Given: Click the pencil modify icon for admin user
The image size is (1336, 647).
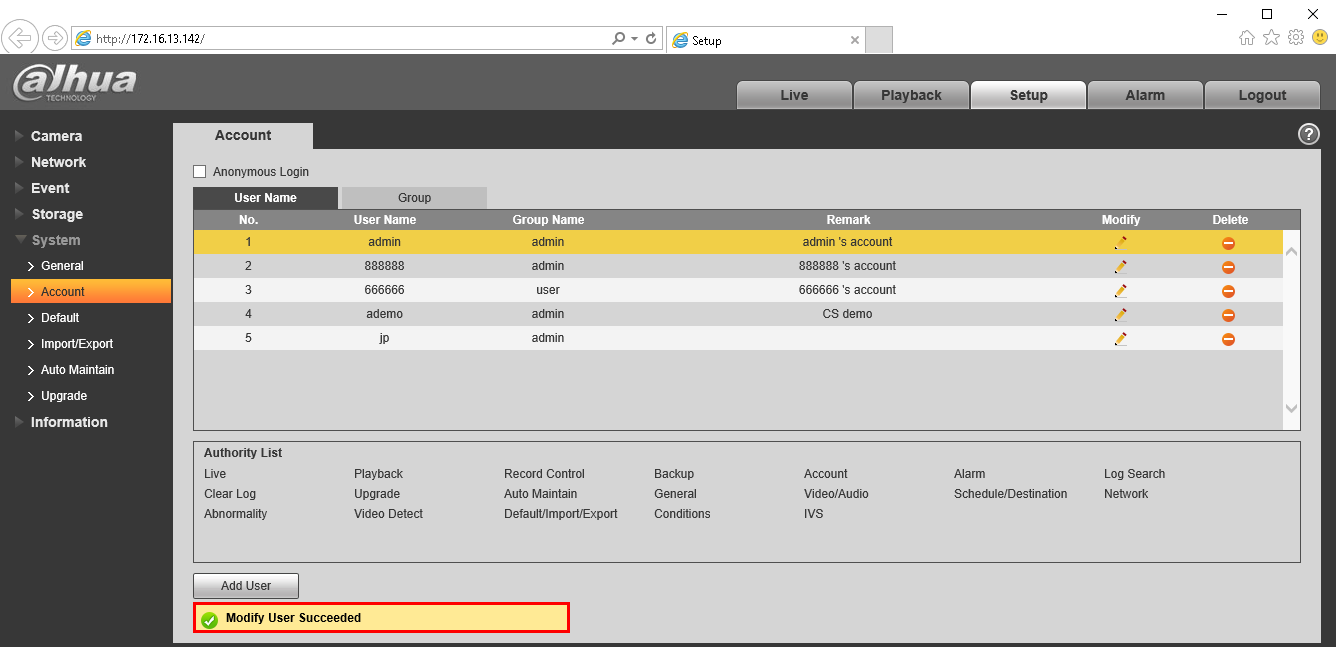Looking at the screenshot, I should pyautogui.click(x=1120, y=242).
